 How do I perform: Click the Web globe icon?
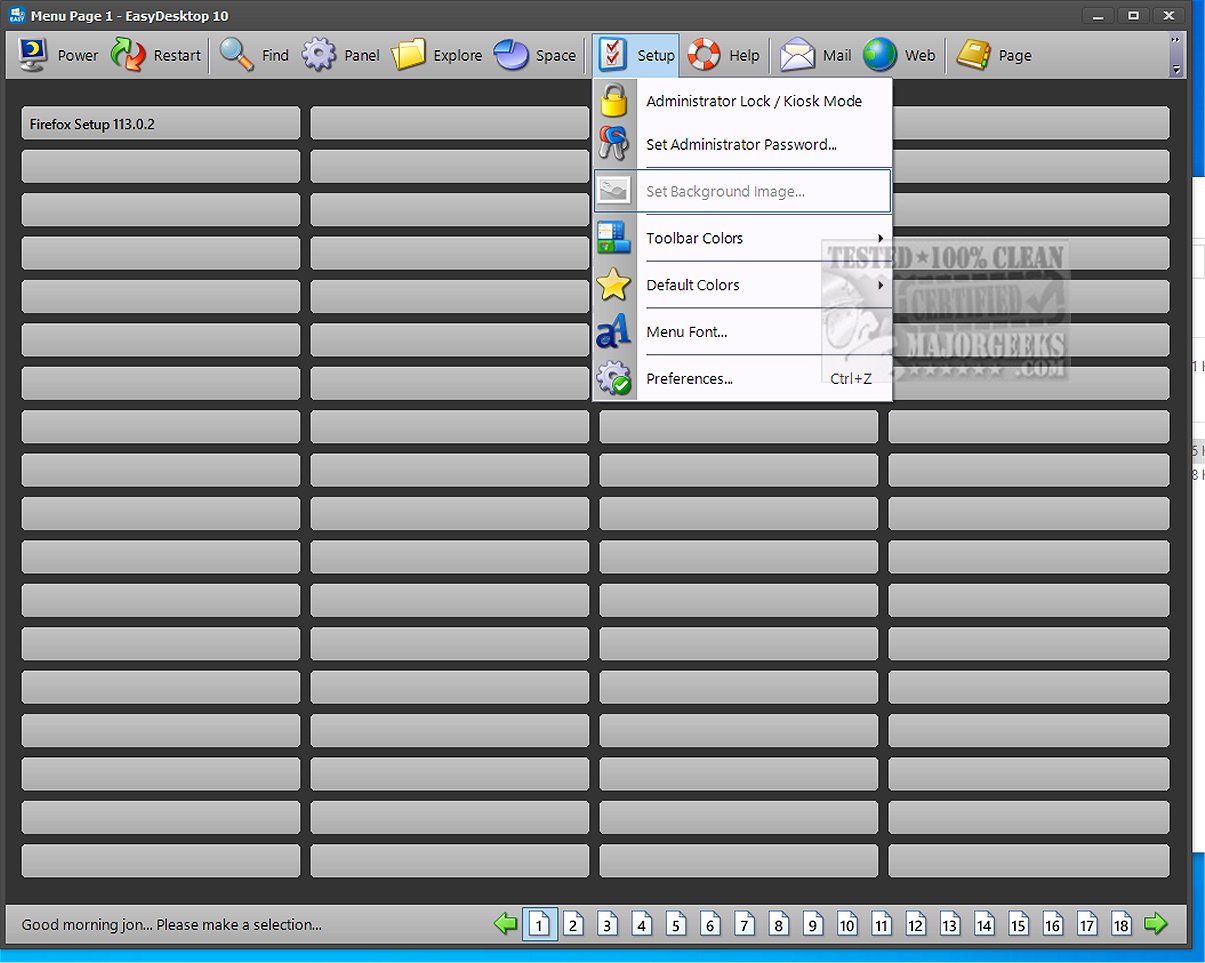tap(880, 55)
